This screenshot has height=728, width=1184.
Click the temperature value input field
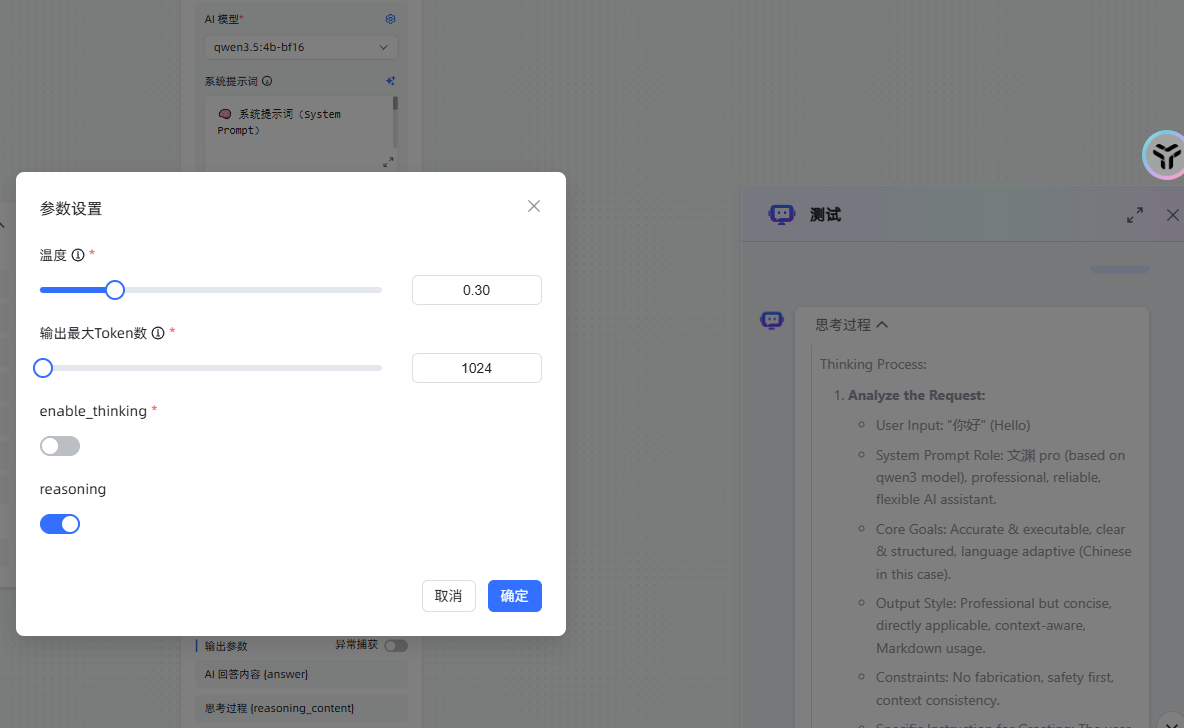click(x=476, y=290)
